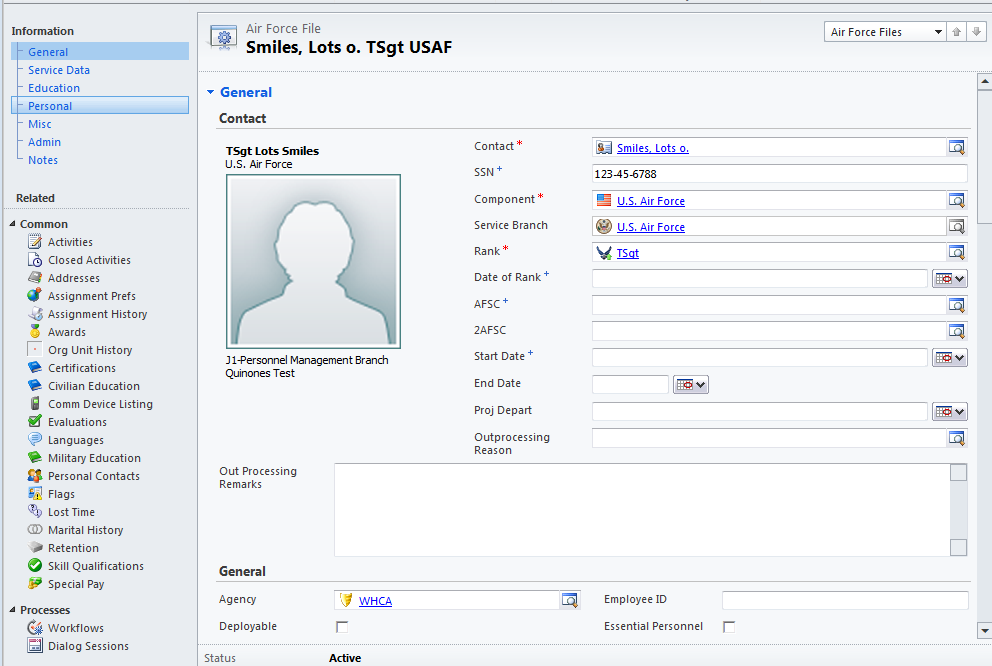Screen dimensions: 992x666
Task: Open U.S. Air Force Service Branch link
Action: point(651,227)
